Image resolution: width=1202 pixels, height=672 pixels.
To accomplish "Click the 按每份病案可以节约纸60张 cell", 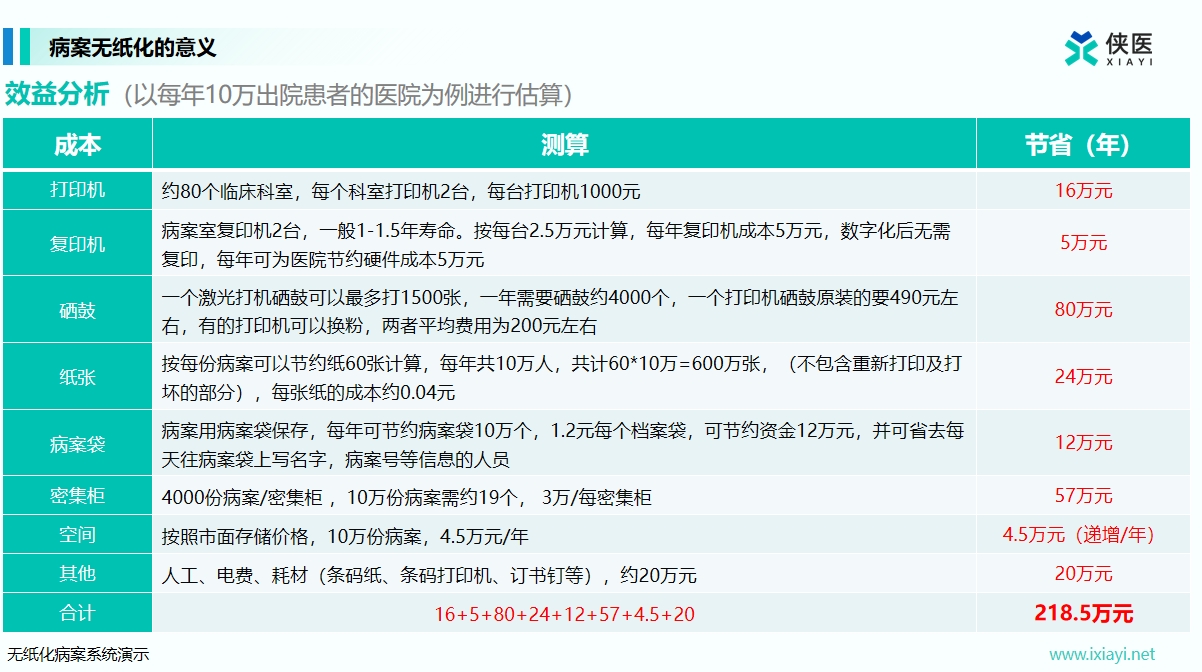I will 564,377.
